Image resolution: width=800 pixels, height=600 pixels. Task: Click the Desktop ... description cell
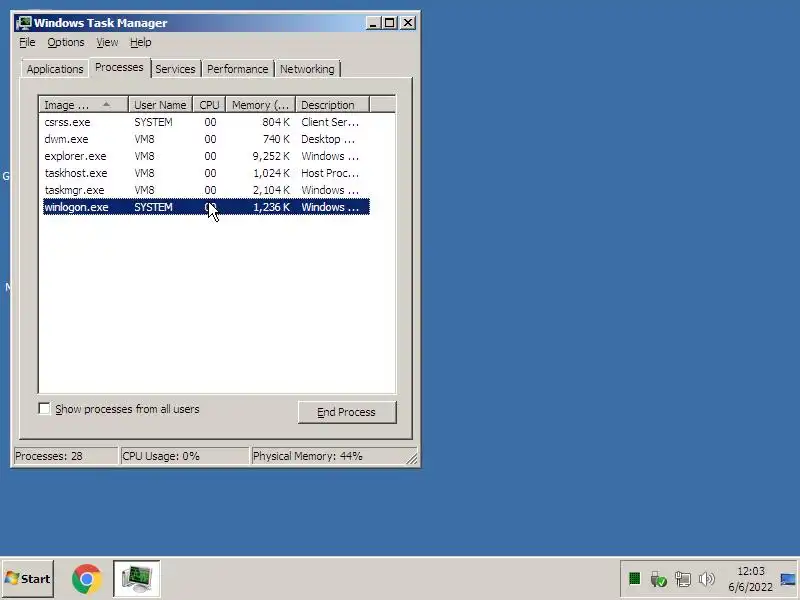tap(328, 139)
